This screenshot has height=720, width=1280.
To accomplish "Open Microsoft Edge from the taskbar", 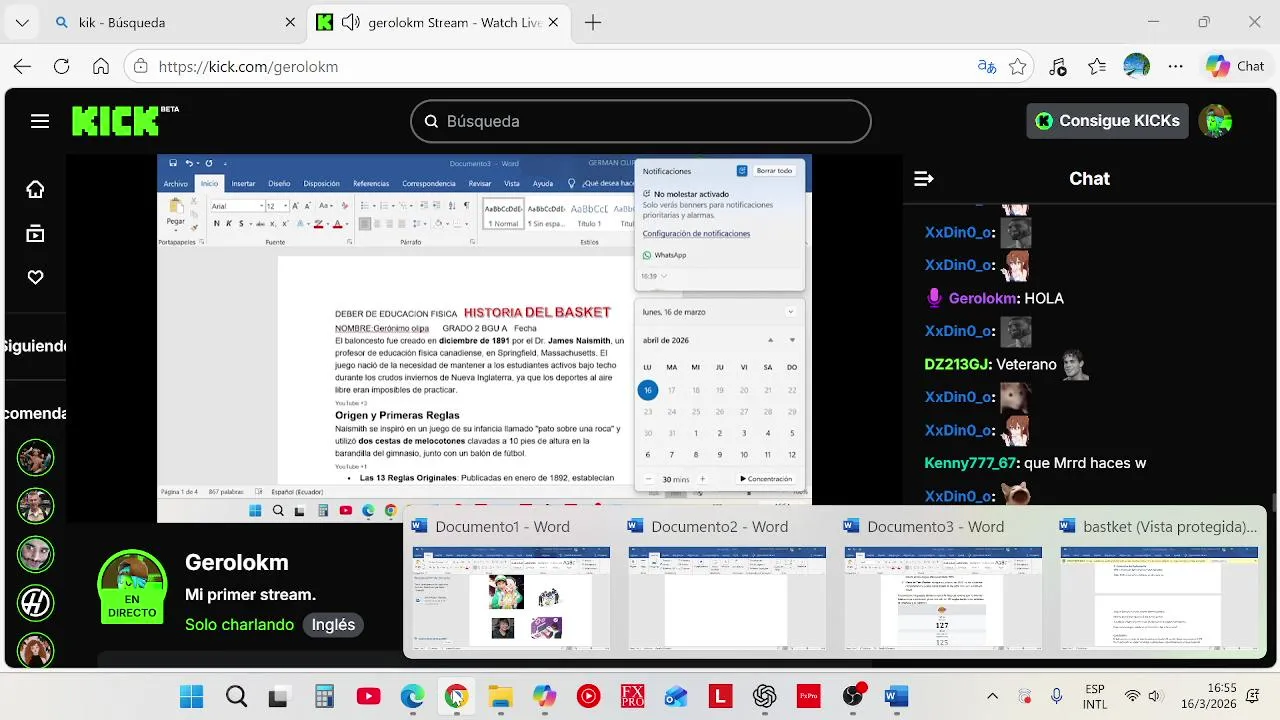I will coord(412,696).
